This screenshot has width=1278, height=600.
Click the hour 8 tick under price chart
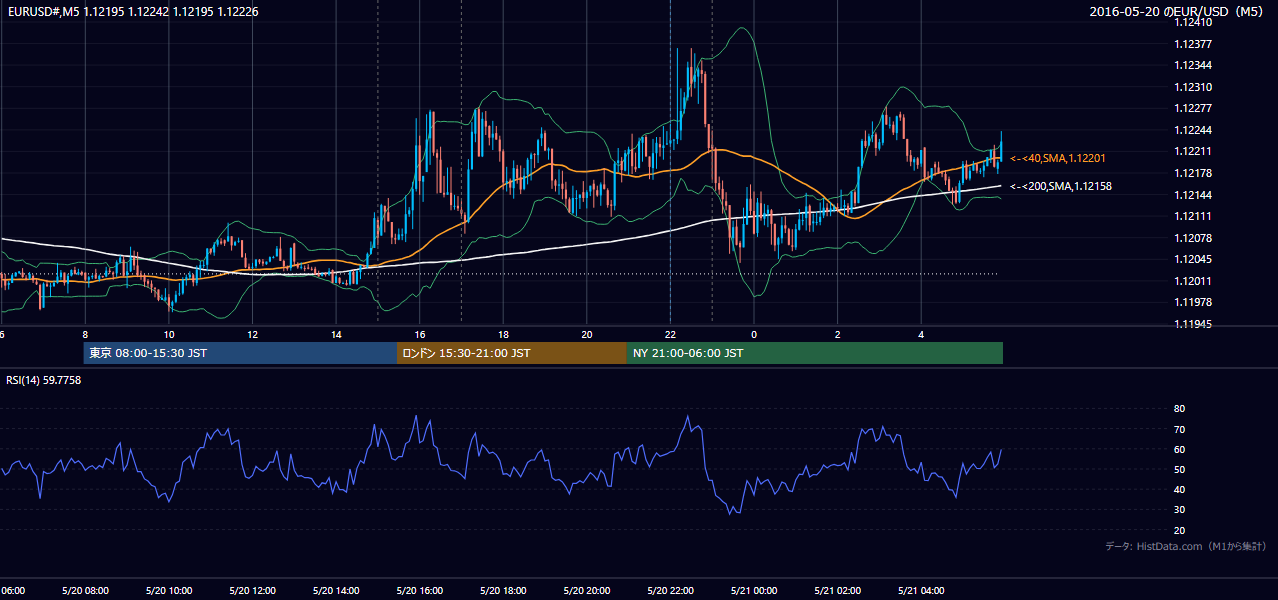(85, 334)
